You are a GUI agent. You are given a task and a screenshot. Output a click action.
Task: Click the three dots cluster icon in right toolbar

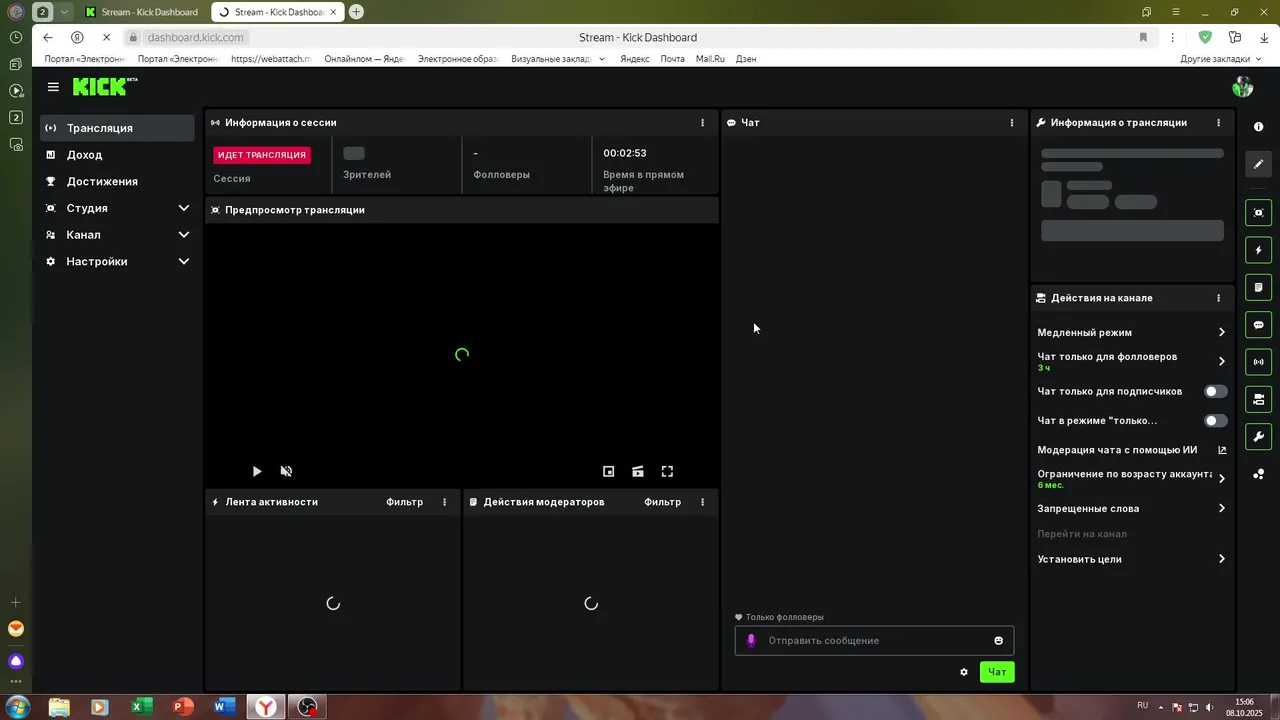(x=1259, y=474)
